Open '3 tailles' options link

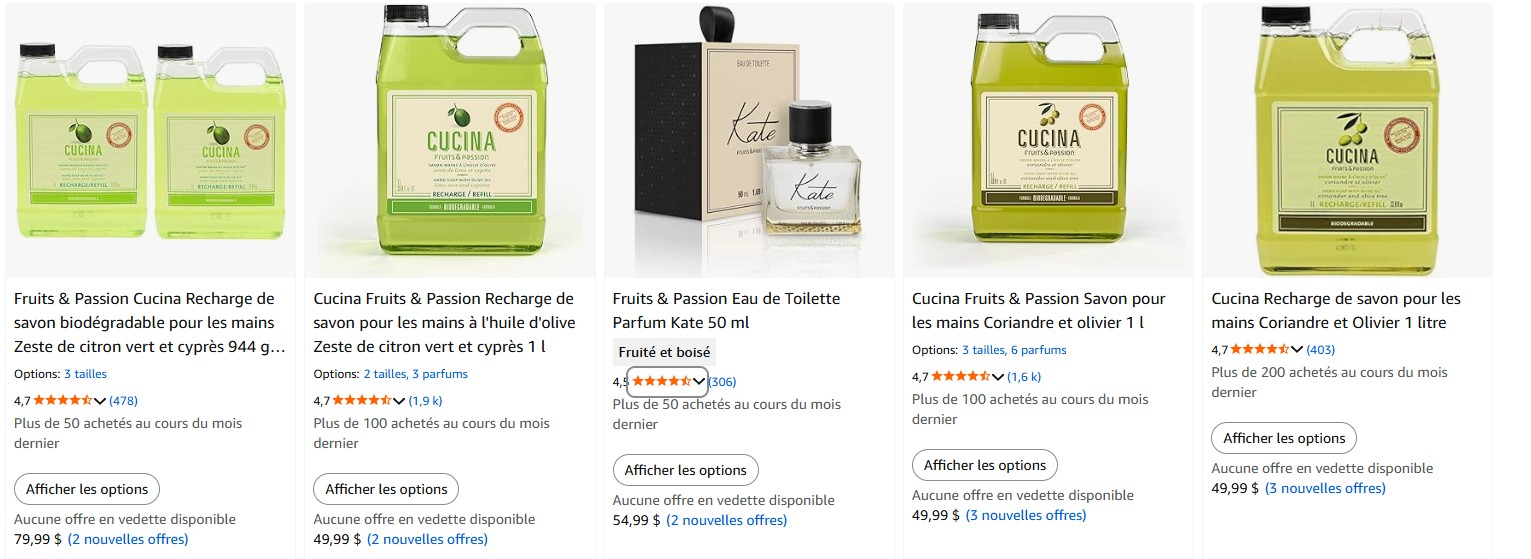85,374
